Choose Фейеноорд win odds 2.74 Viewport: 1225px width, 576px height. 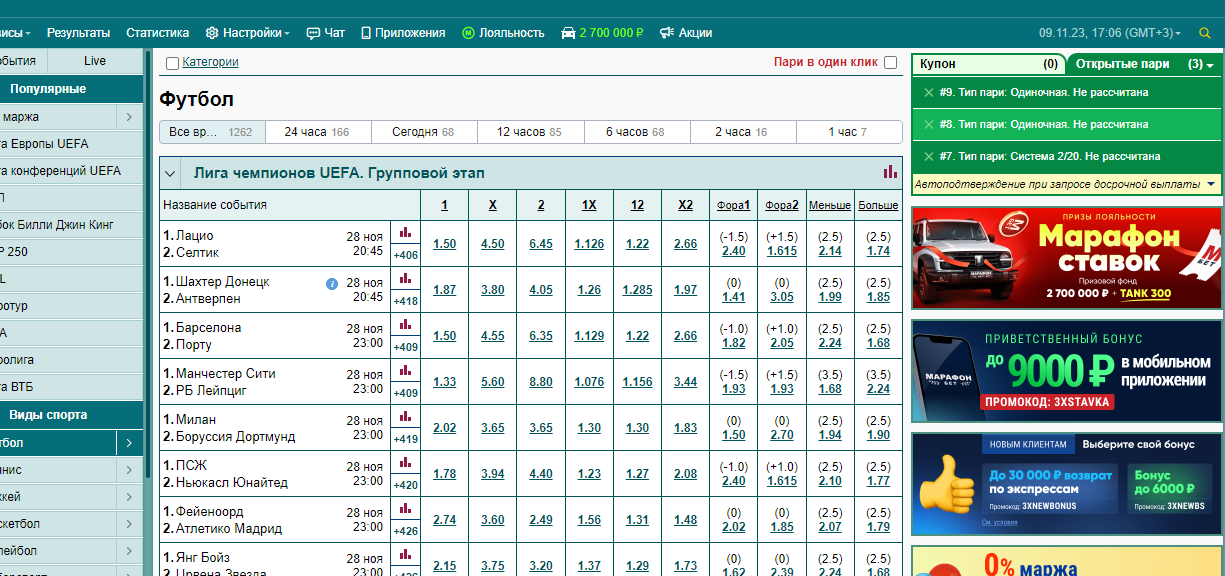(x=444, y=520)
